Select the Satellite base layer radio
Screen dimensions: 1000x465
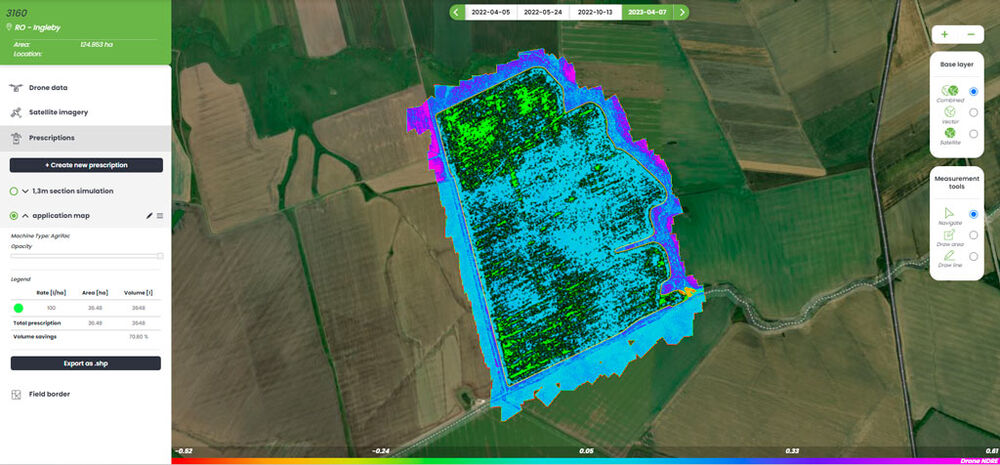[973, 134]
